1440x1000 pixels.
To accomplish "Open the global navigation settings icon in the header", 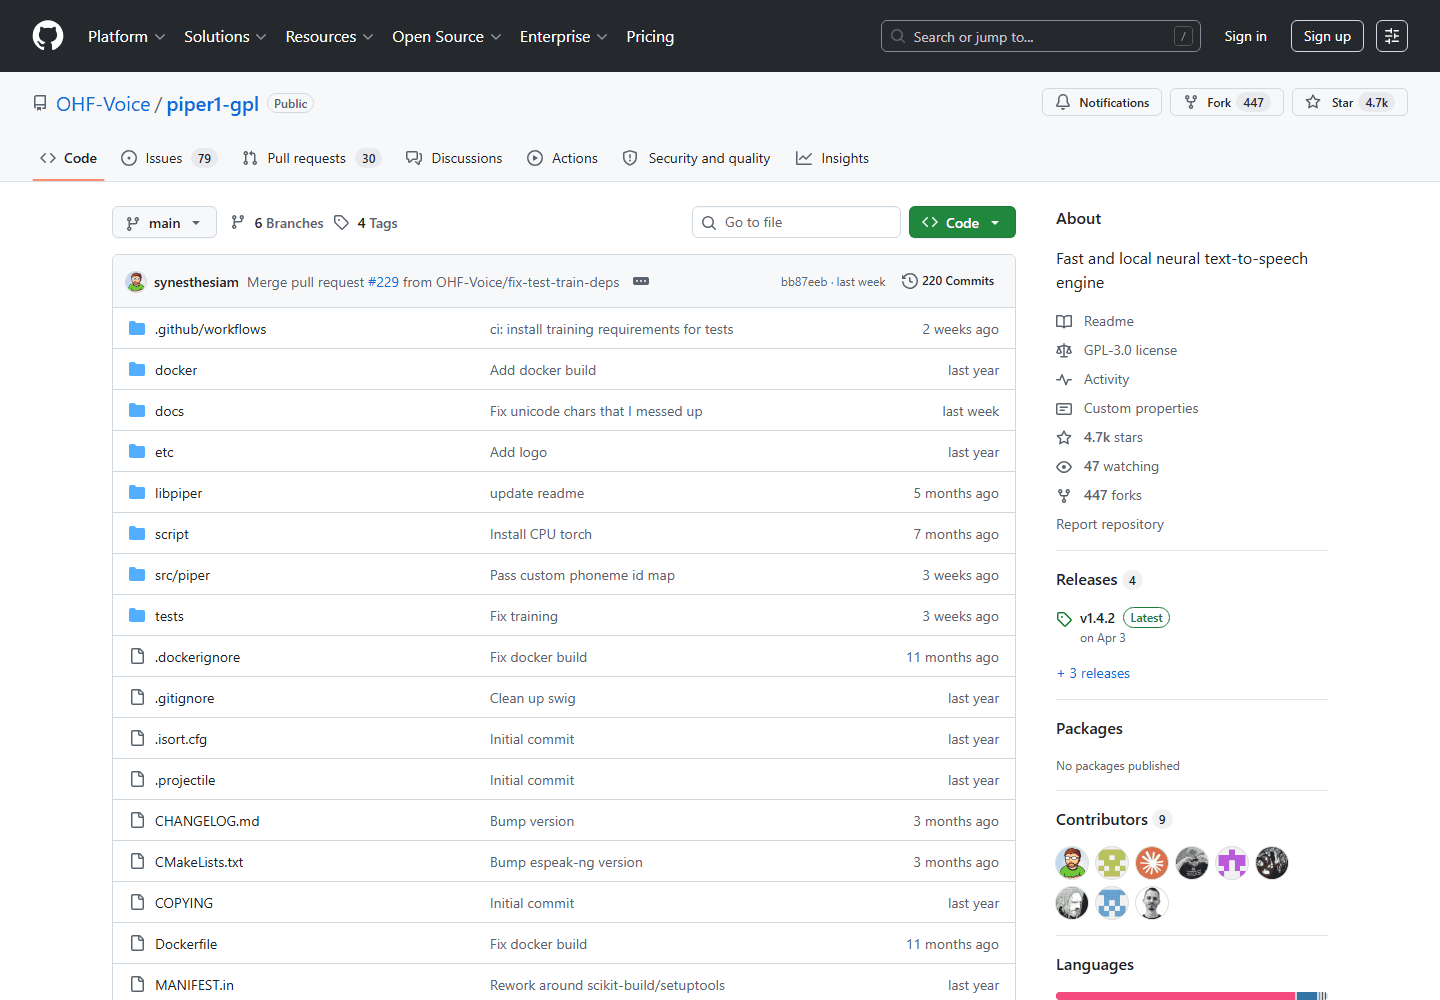I will (1392, 36).
